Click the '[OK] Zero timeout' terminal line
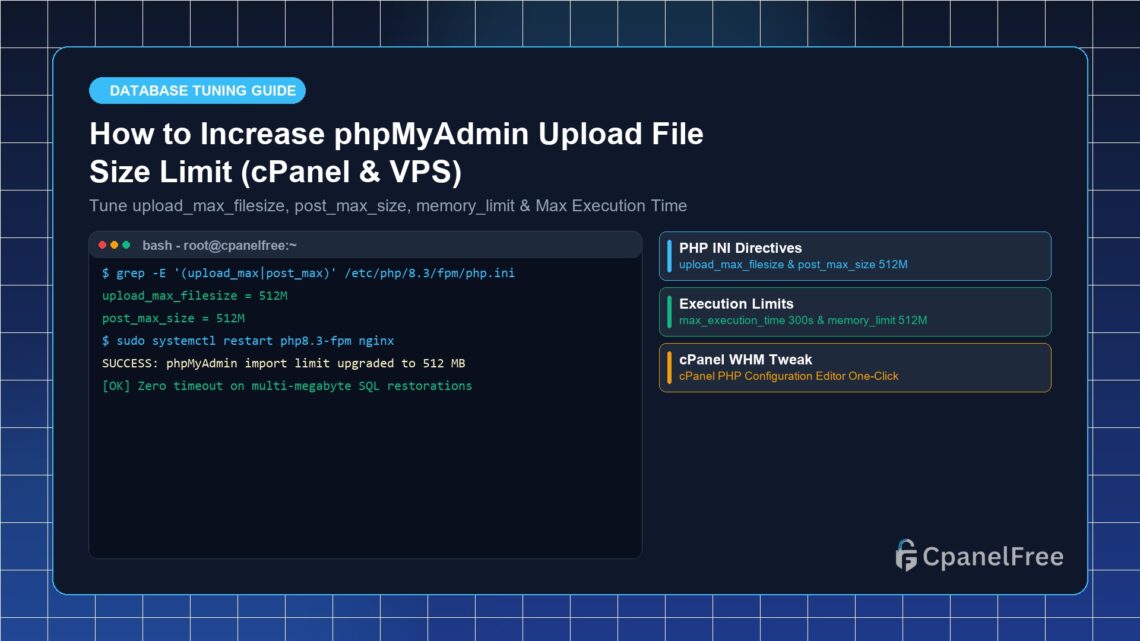This screenshot has width=1140, height=641. click(287, 386)
